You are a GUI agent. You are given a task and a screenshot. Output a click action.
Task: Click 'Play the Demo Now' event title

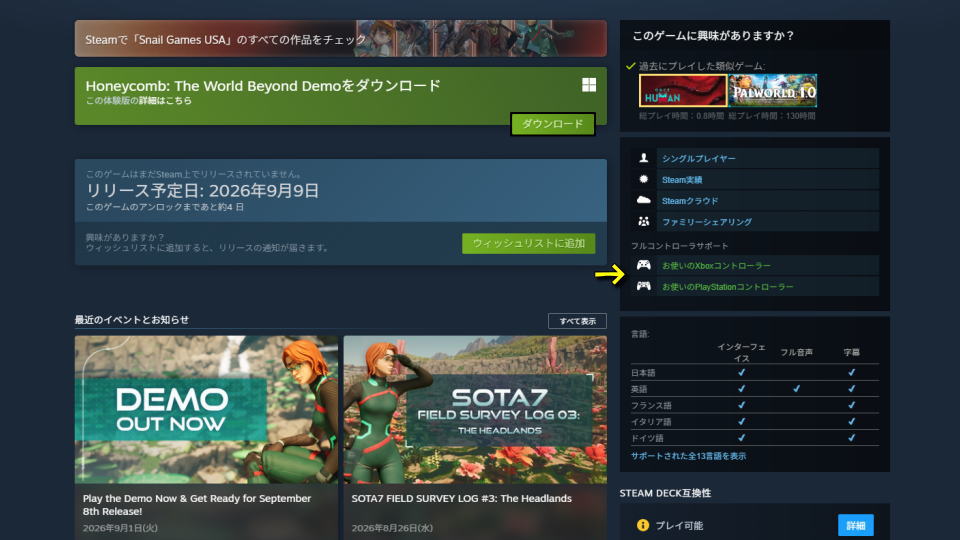[x=197, y=504]
